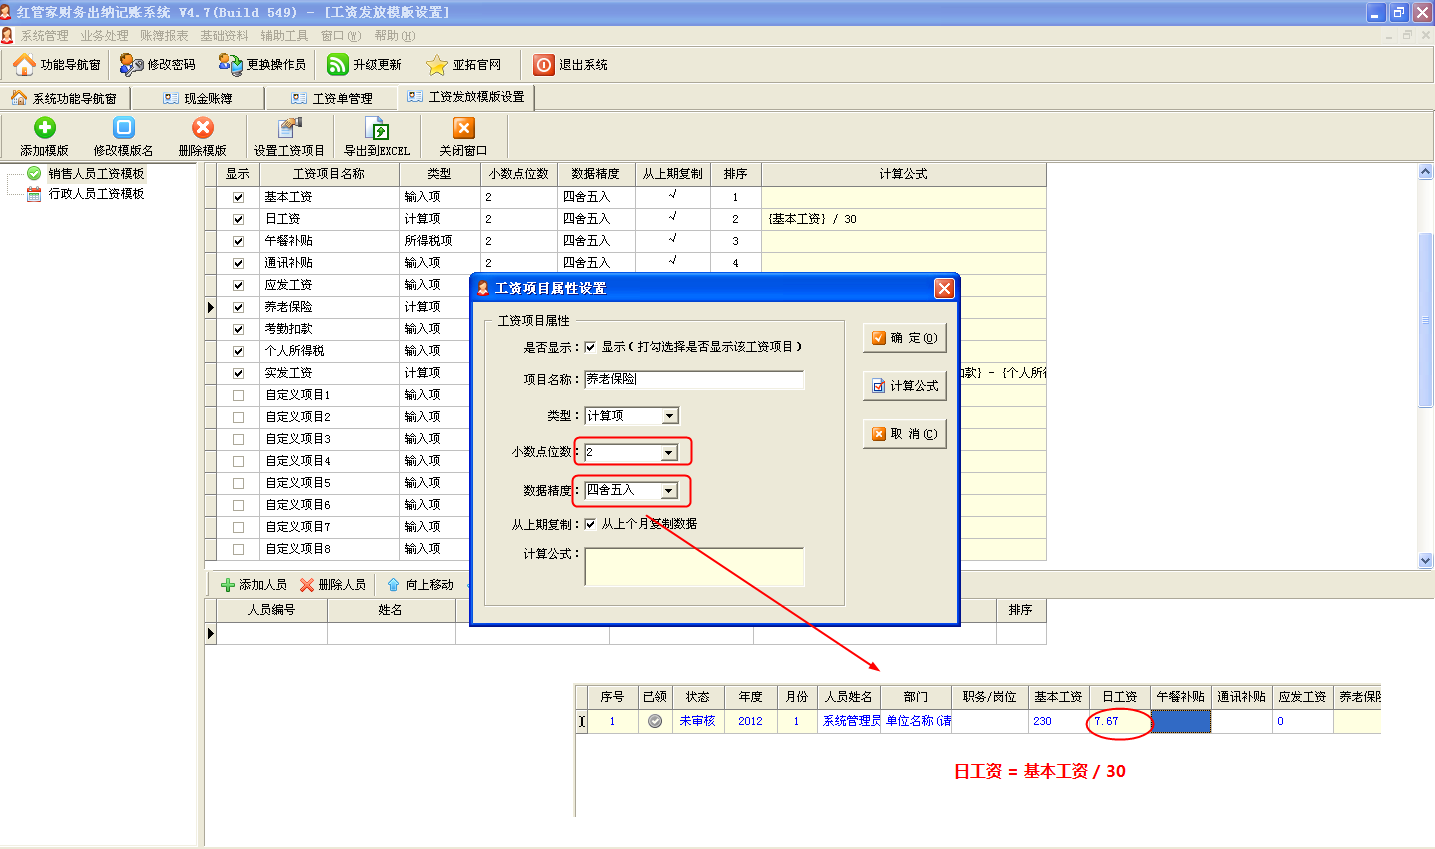Expand the 类型 dropdown in the dialog
Image resolution: width=1435 pixels, height=849 pixels.
670,416
